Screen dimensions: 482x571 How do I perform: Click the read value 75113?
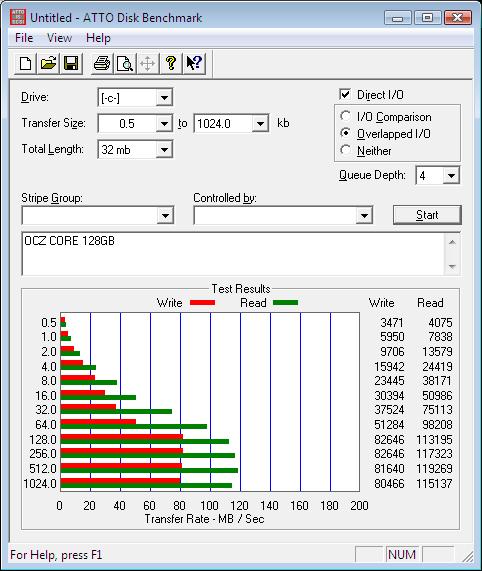437,410
